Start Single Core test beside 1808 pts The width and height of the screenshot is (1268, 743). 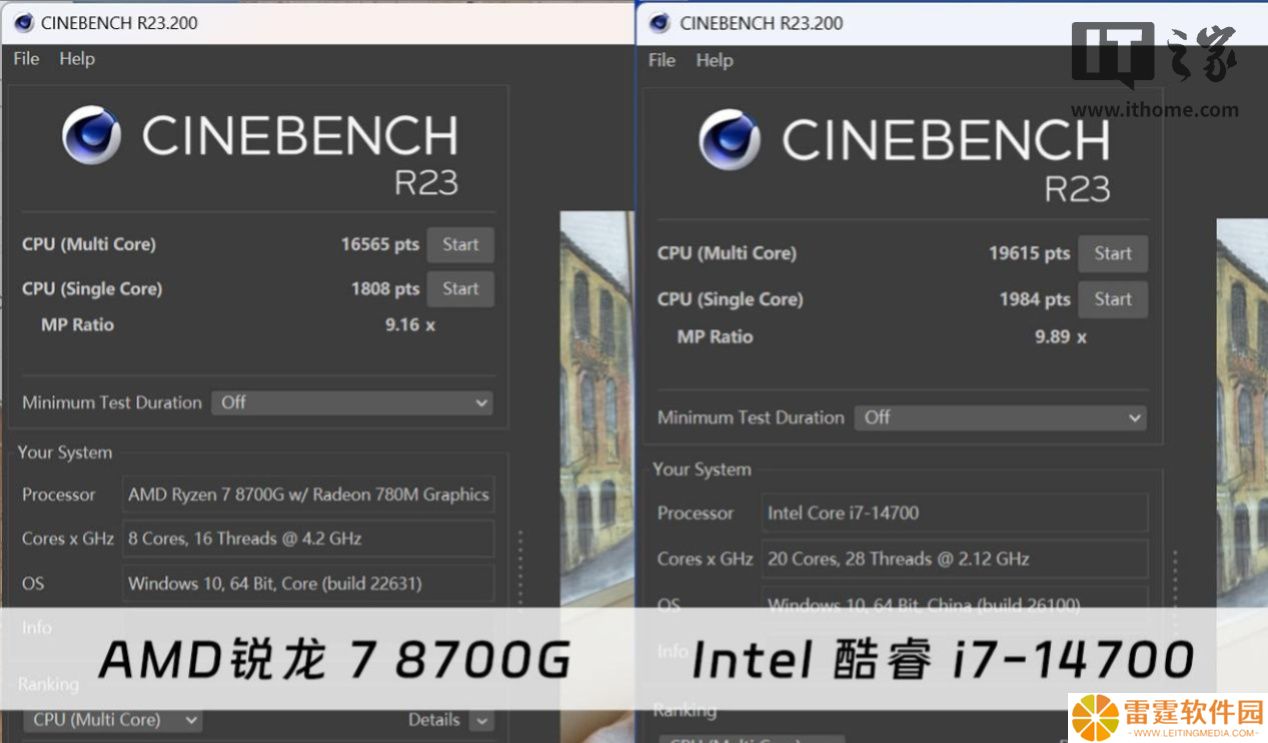460,289
